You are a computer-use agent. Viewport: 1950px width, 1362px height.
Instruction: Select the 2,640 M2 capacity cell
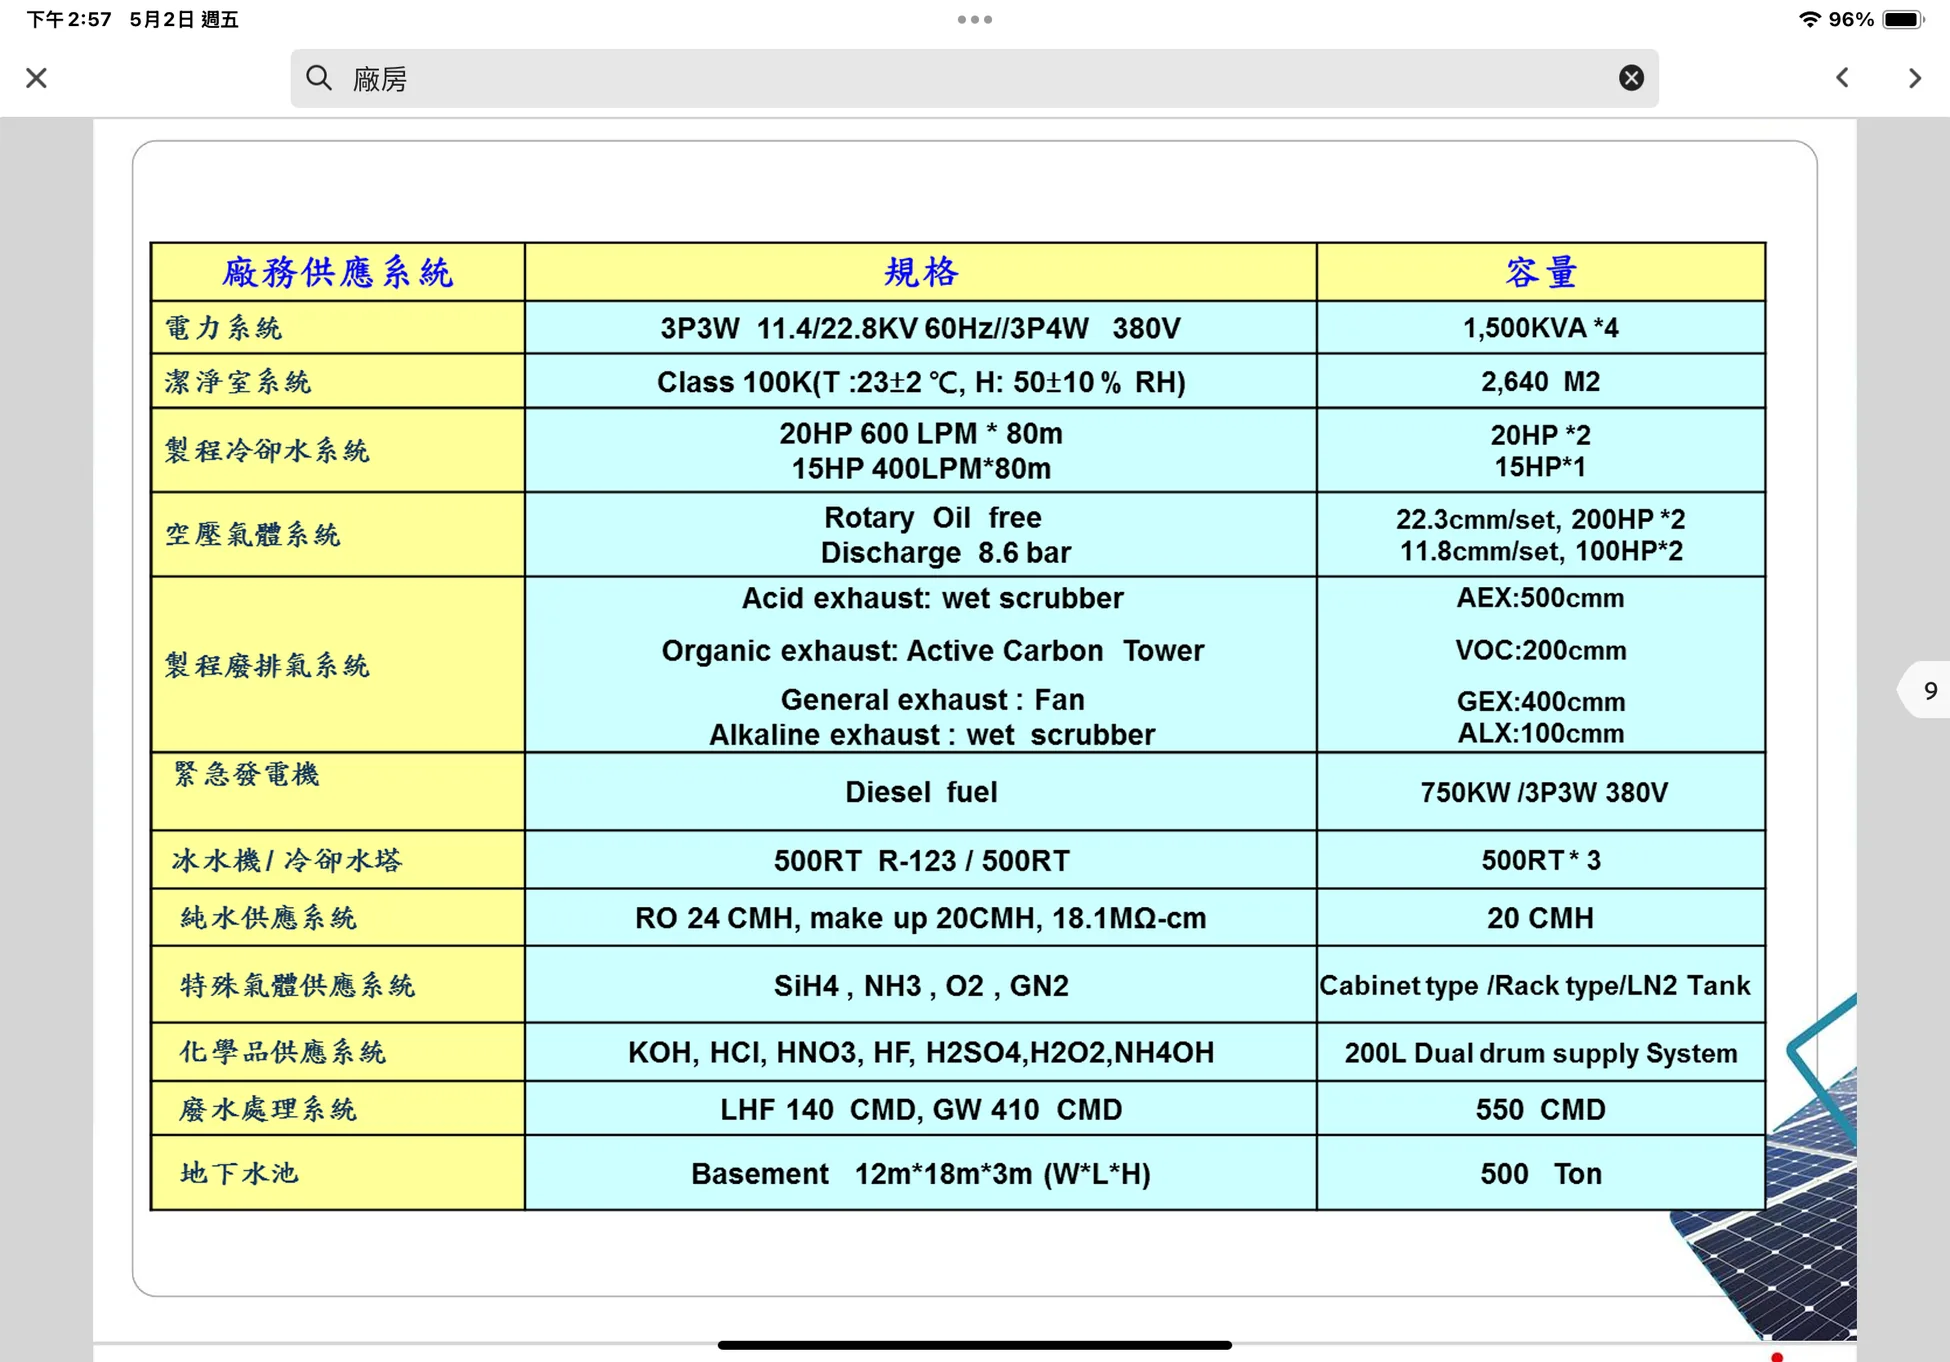click(x=1541, y=381)
